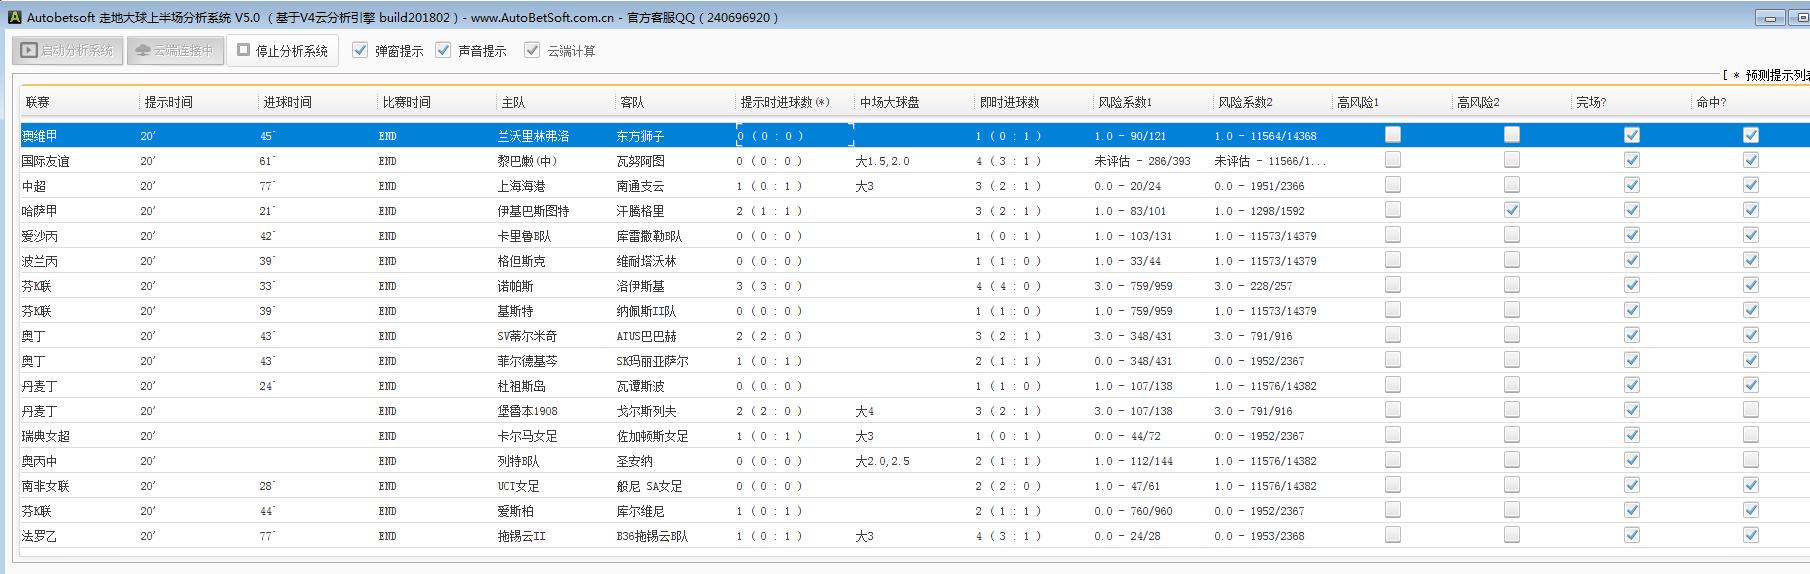This screenshot has height=574, width=1810.
Task: Tick 命中? checkbox for 瑞典女超 row
Action: pyautogui.click(x=1751, y=435)
